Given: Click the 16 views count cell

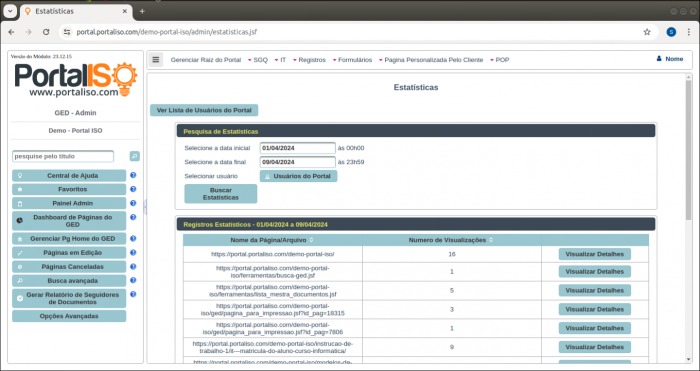Looking at the screenshot, I should [x=452, y=254].
